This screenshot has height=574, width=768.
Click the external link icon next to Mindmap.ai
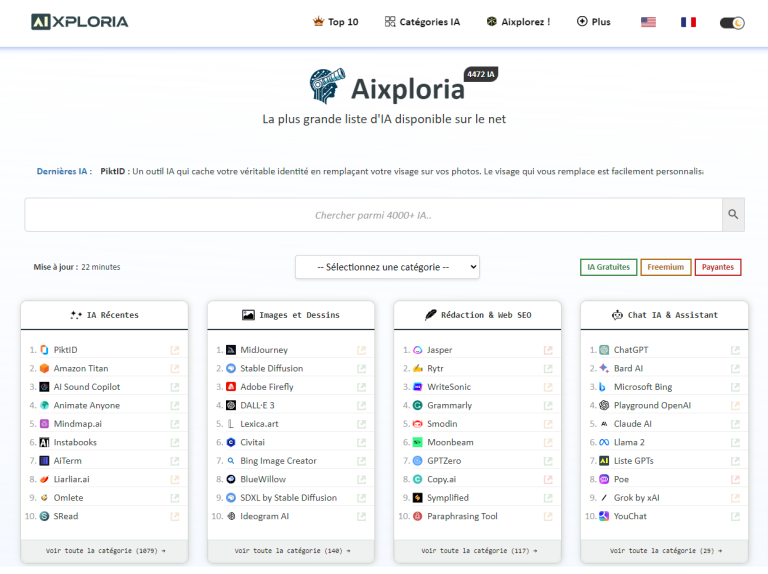click(175, 424)
